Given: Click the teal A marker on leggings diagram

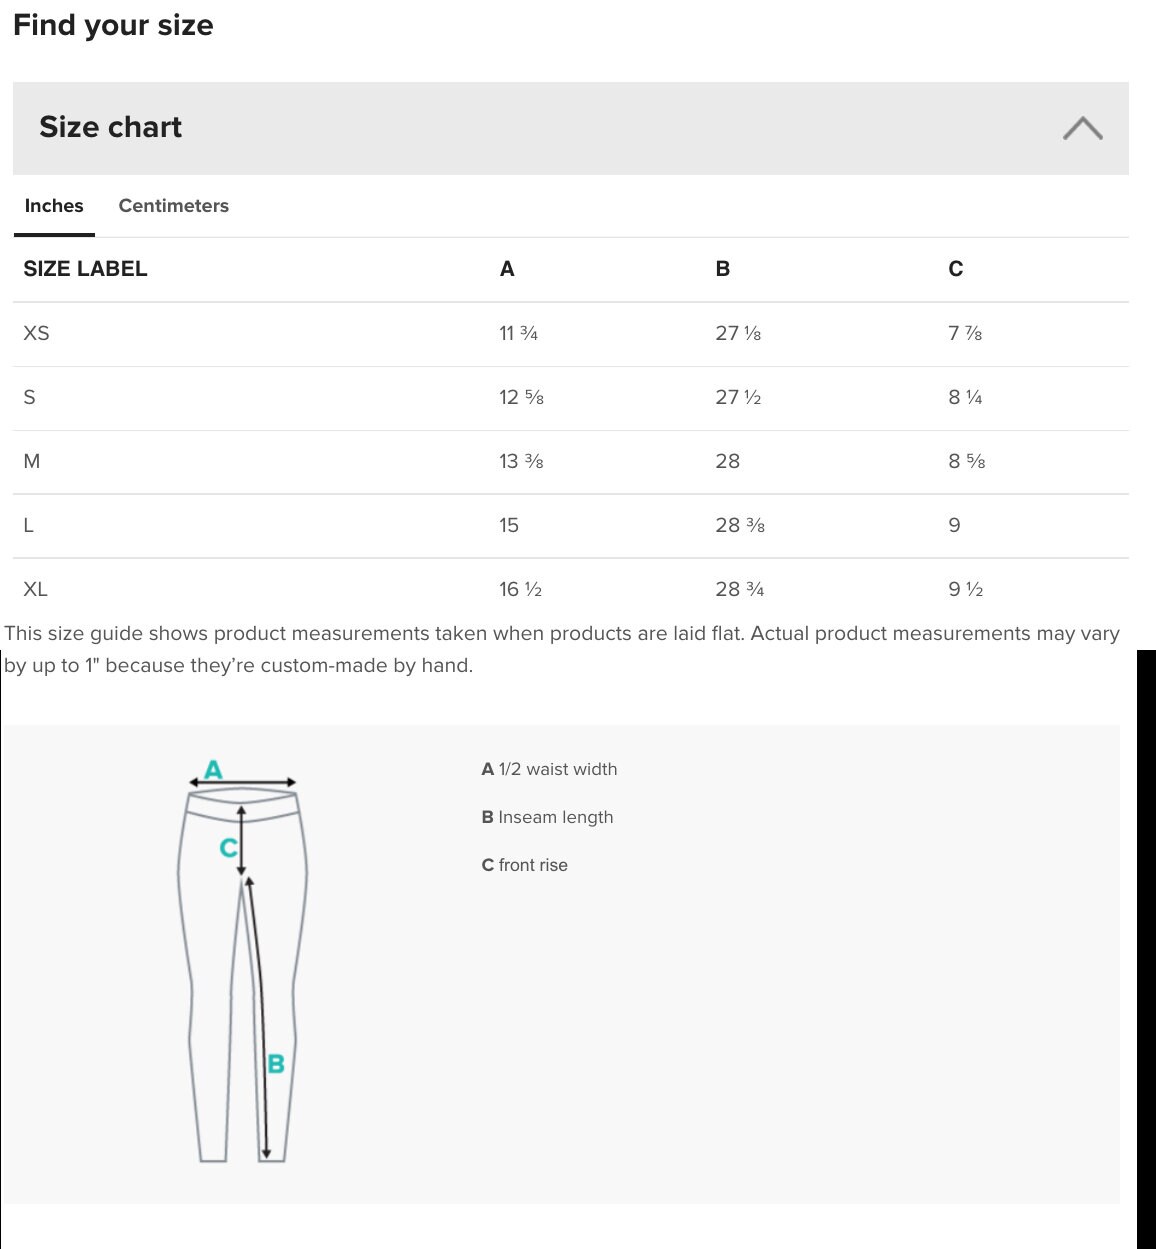Looking at the screenshot, I should 213,769.
